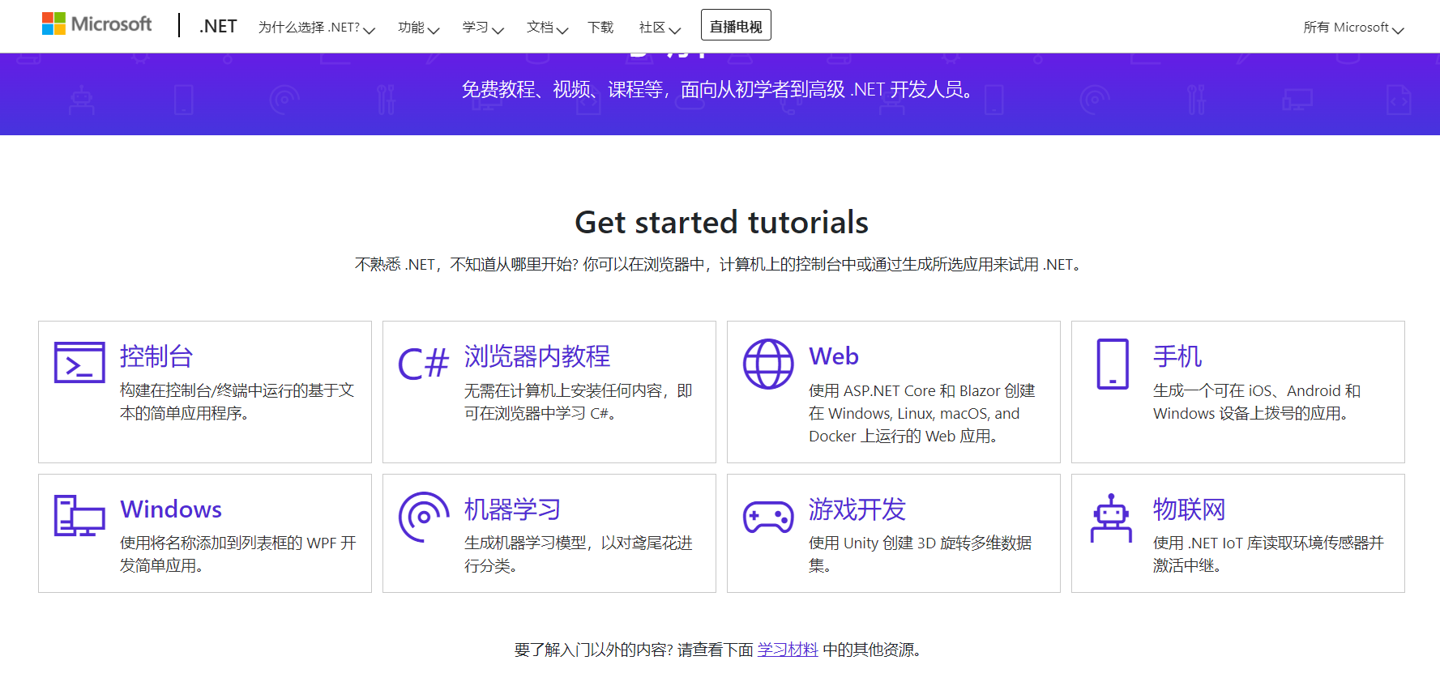1440x686 pixels.
Task: Open the 所有 Microsoft dropdown
Action: 1353,28
